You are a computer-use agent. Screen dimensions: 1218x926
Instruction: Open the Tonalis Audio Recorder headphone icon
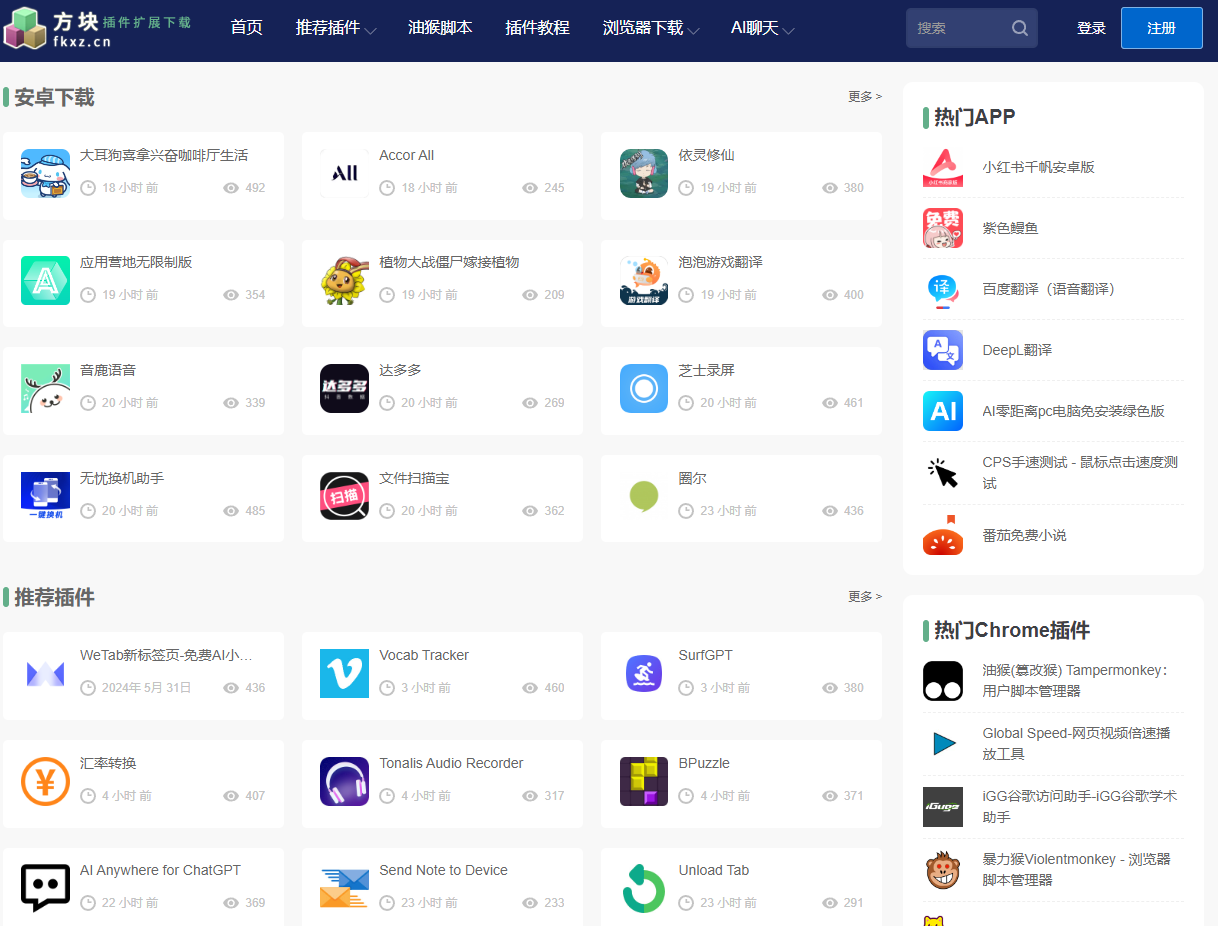[x=344, y=781]
